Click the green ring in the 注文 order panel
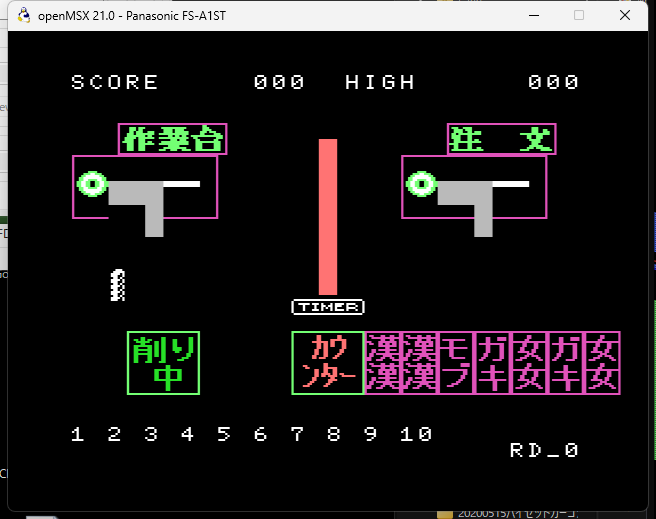 pos(422,184)
